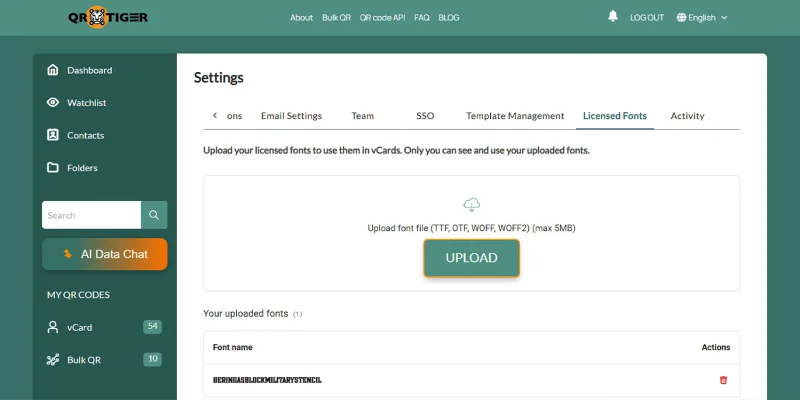Click the globe language icon

pos(681,17)
